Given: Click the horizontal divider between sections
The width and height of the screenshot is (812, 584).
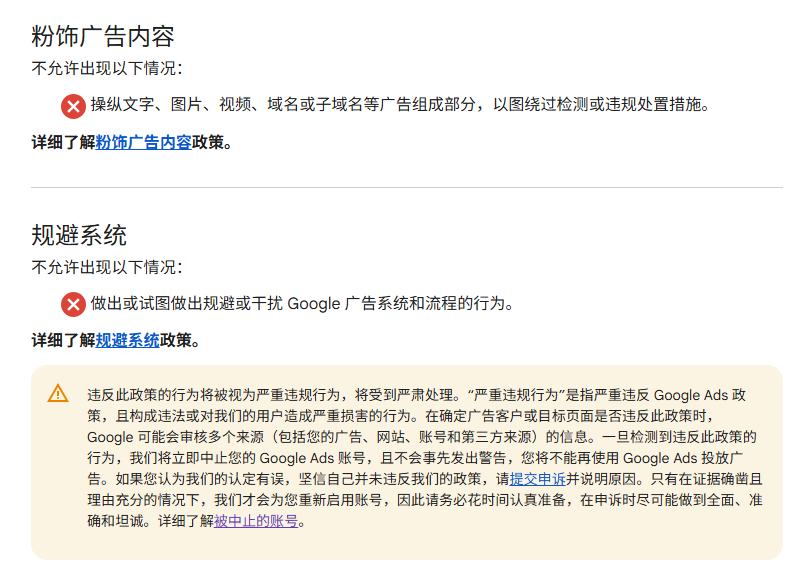Looking at the screenshot, I should [407, 187].
